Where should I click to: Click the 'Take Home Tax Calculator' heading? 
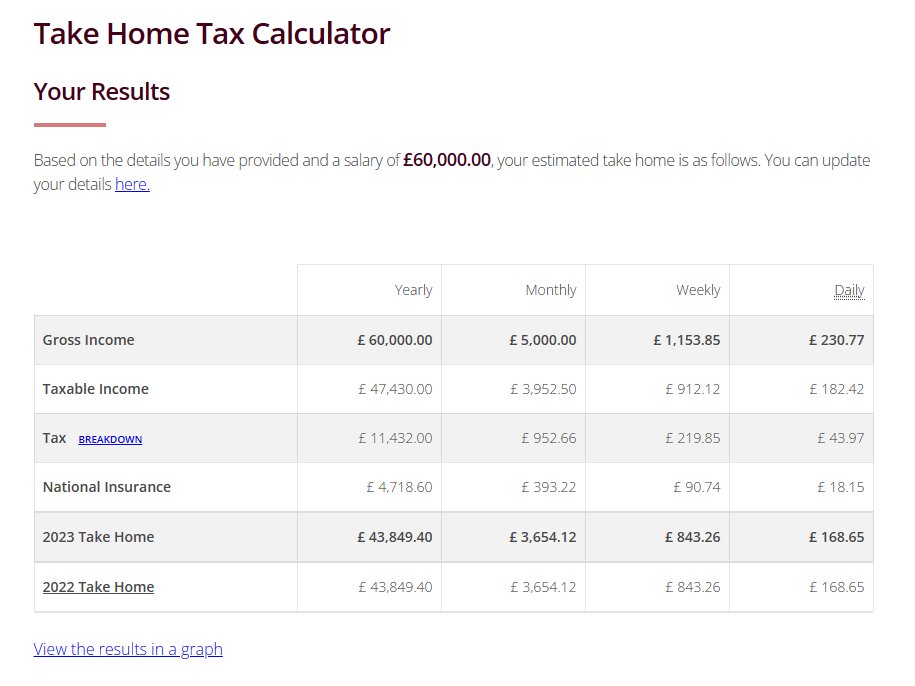212,33
